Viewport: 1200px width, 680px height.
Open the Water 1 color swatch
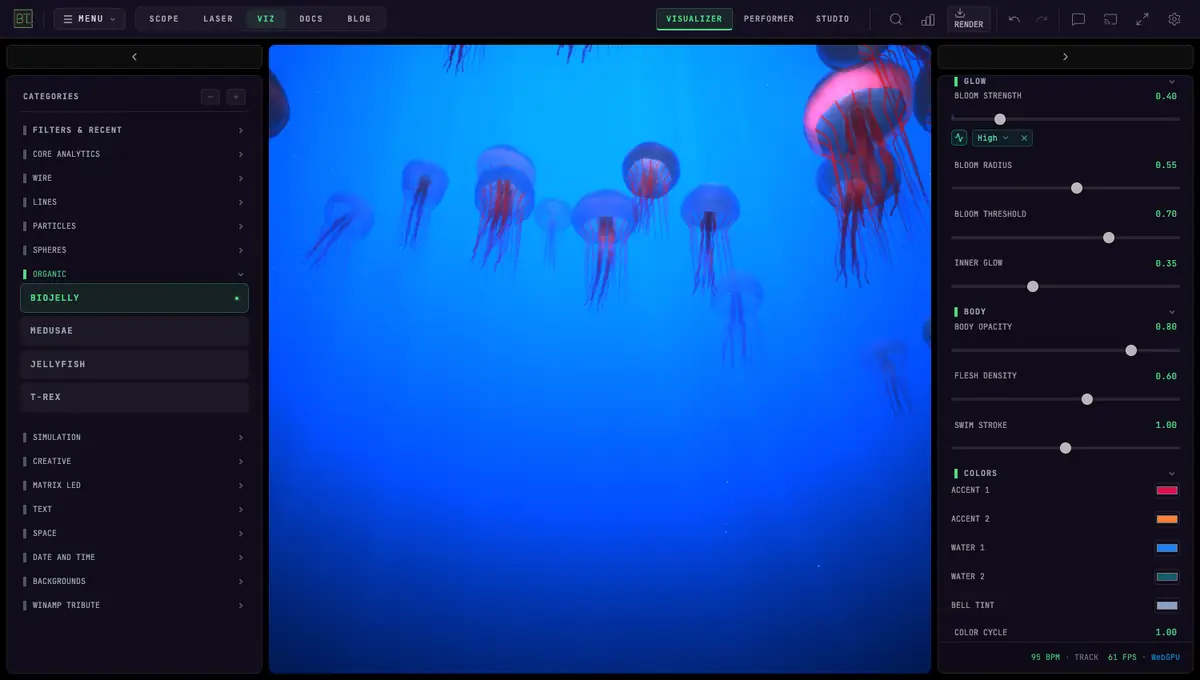pos(1167,548)
